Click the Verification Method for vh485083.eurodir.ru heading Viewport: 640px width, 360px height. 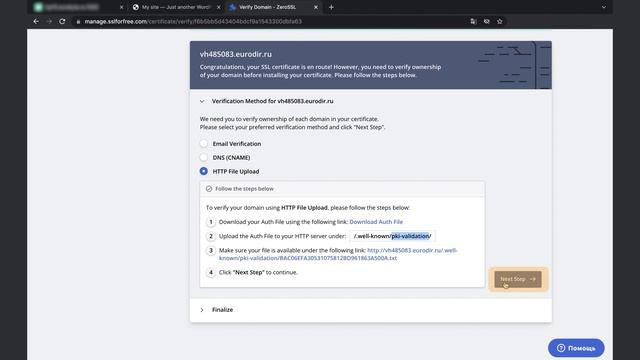click(x=272, y=101)
